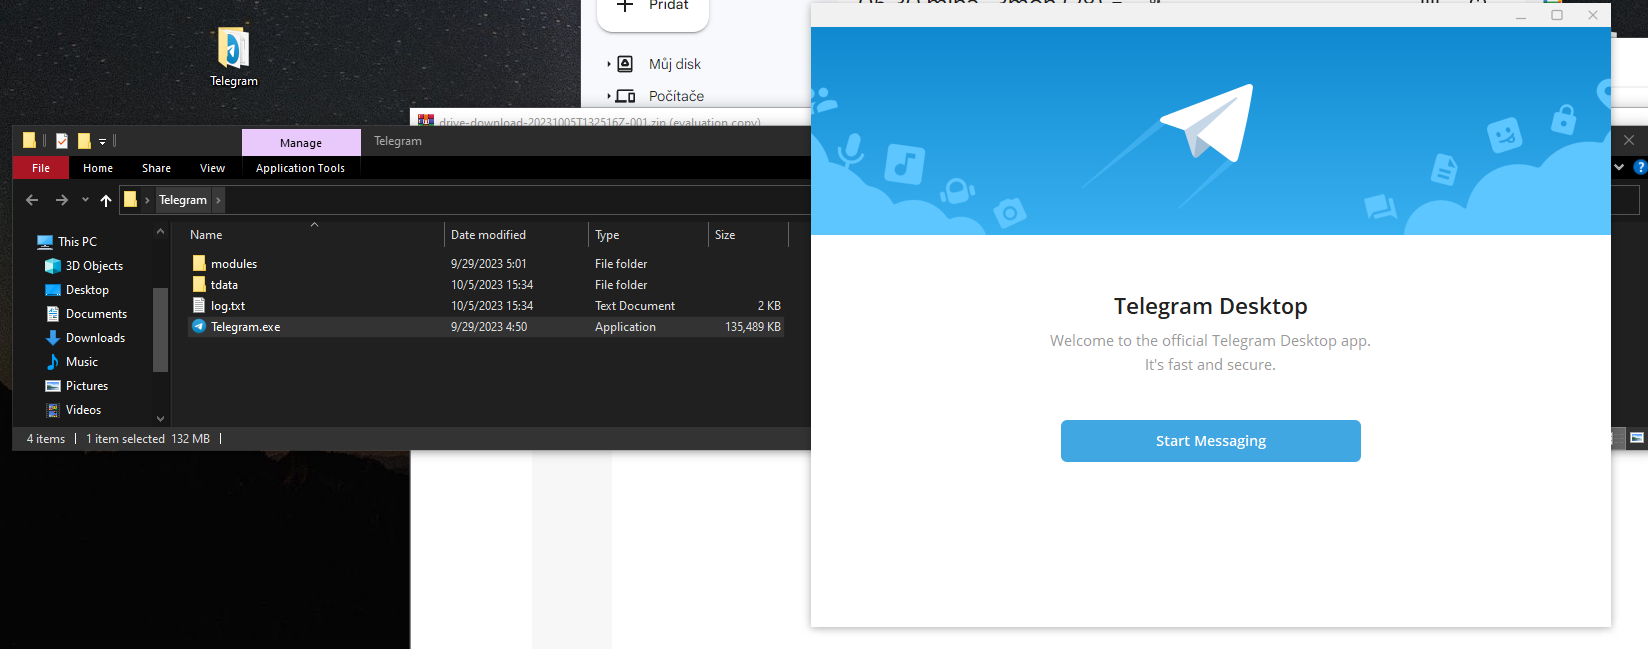Go up one folder level
The width and height of the screenshot is (1648, 649).
(106, 200)
